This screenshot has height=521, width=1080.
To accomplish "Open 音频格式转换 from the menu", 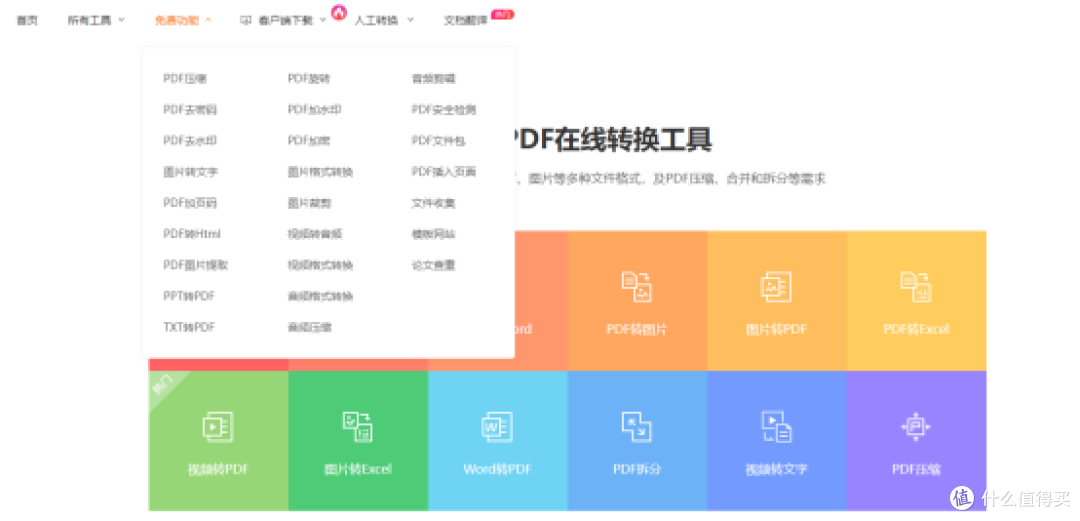I will pyautogui.click(x=320, y=296).
